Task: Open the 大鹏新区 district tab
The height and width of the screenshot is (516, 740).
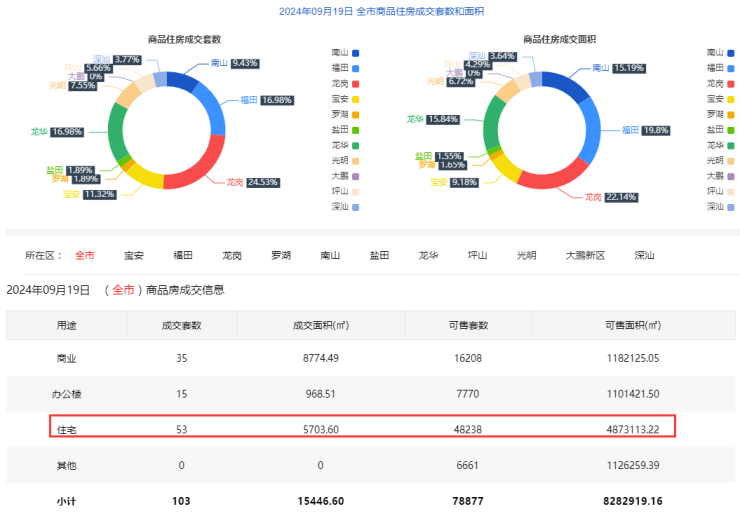Action: tap(585, 255)
